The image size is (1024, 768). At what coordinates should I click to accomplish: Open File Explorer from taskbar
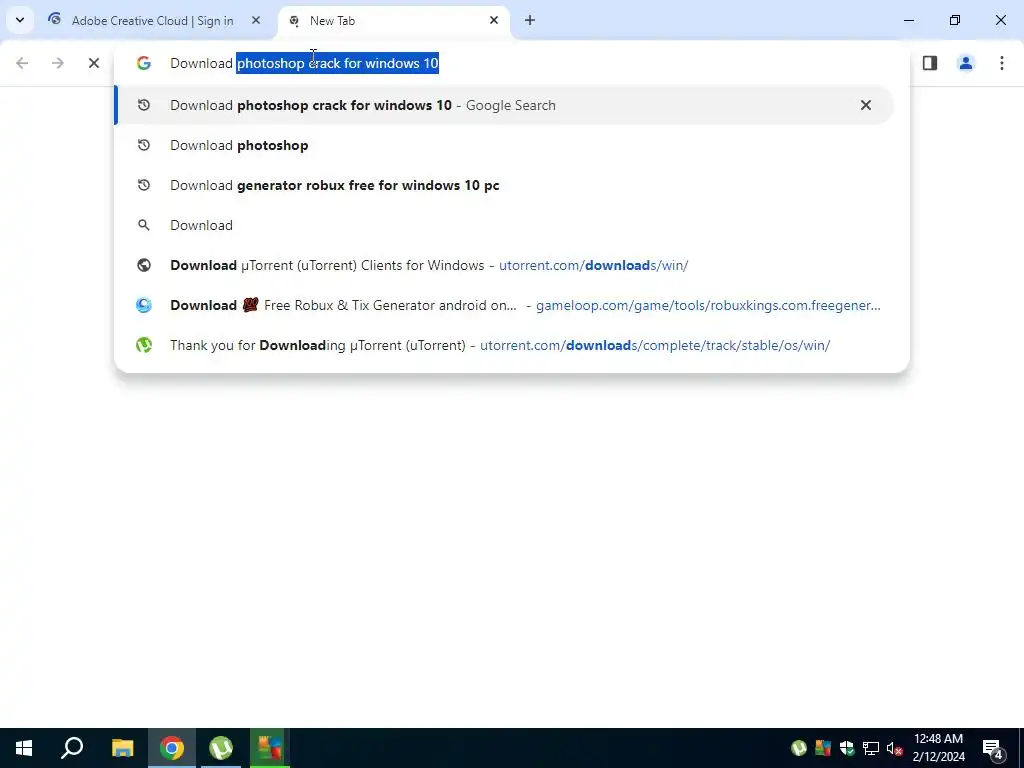(122, 748)
